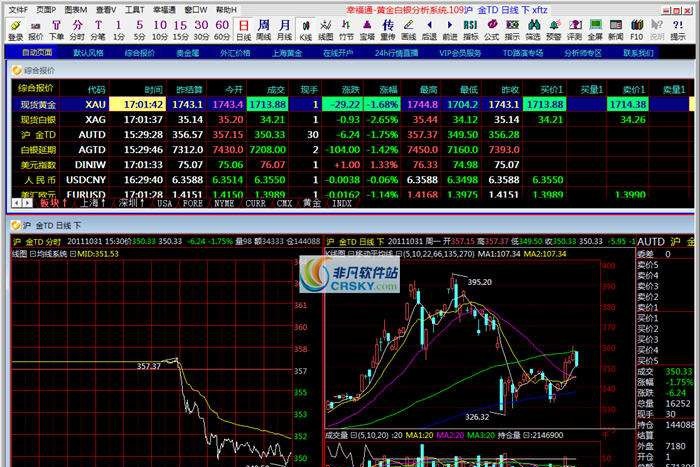Select the 板块 market tab
Screen dimensions: 700x467
click(53, 203)
